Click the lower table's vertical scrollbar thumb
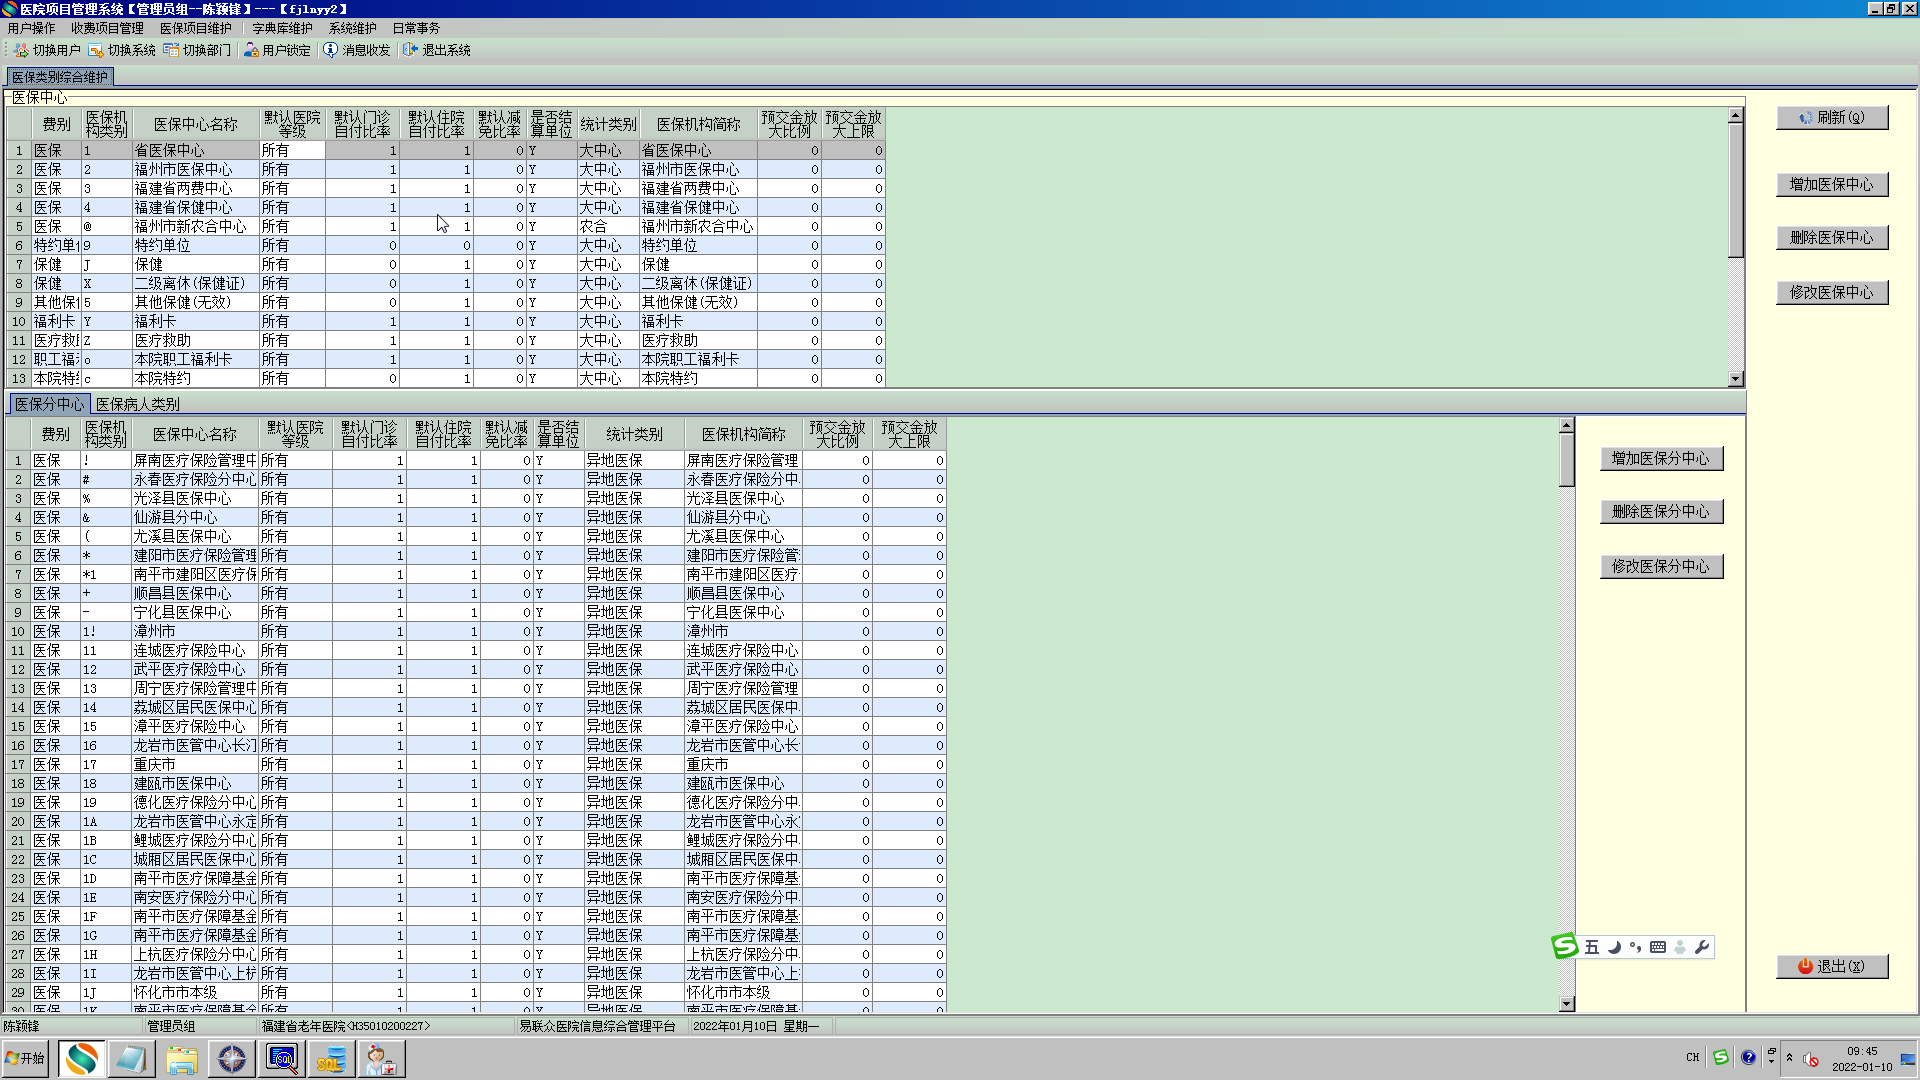This screenshot has width=1920, height=1080. 1567,462
